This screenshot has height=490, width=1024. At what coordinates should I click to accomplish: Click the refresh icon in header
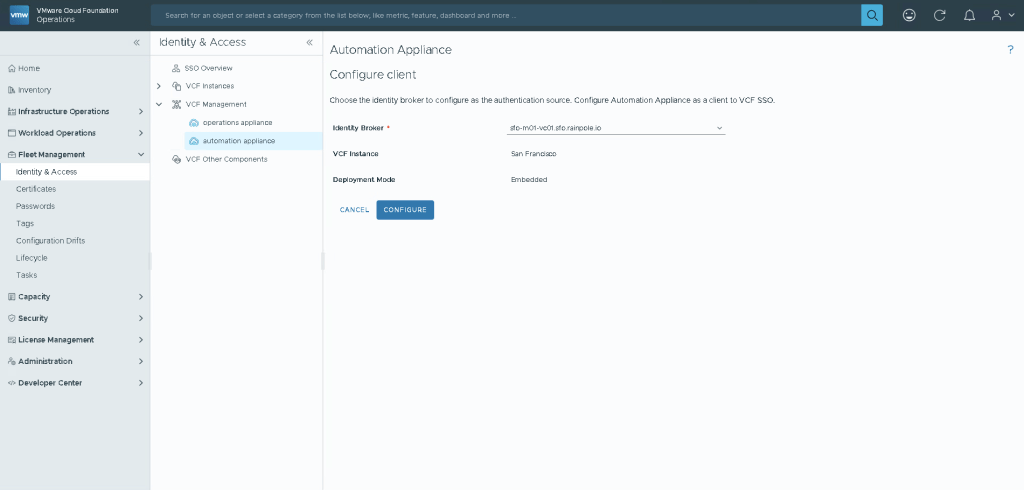939,15
